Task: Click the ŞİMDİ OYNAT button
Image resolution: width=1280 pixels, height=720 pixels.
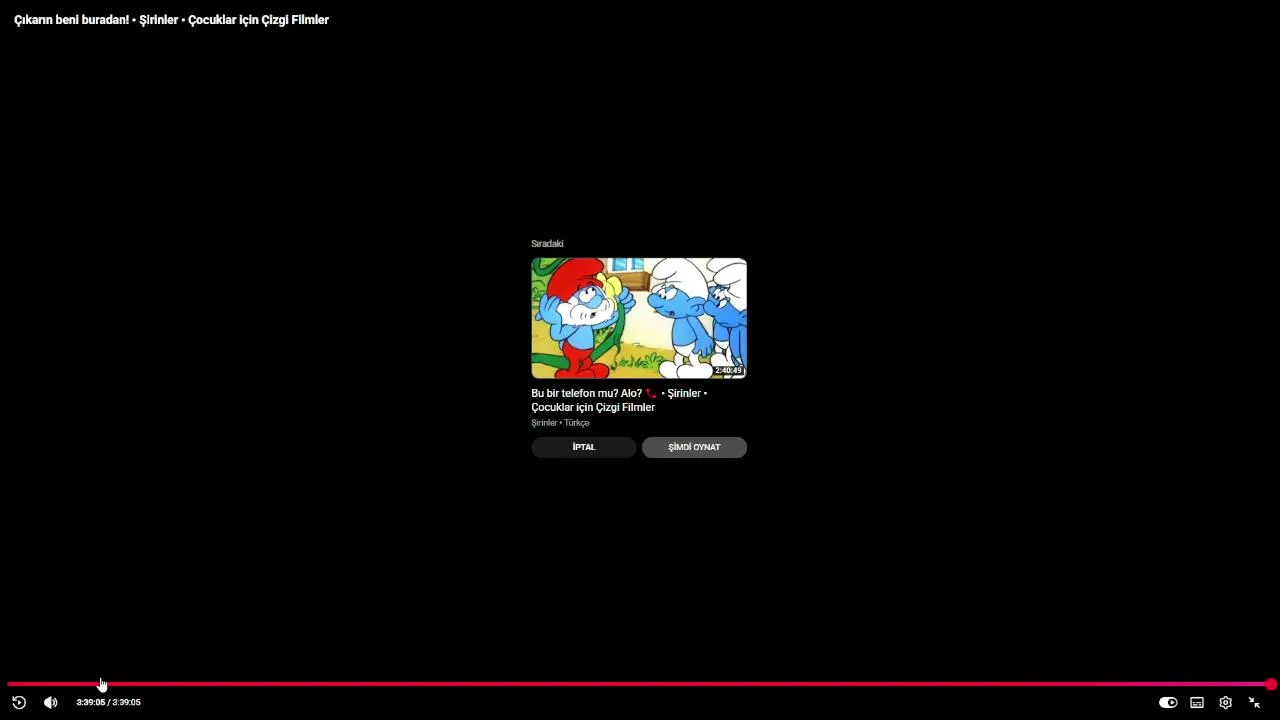Action: coord(694,447)
